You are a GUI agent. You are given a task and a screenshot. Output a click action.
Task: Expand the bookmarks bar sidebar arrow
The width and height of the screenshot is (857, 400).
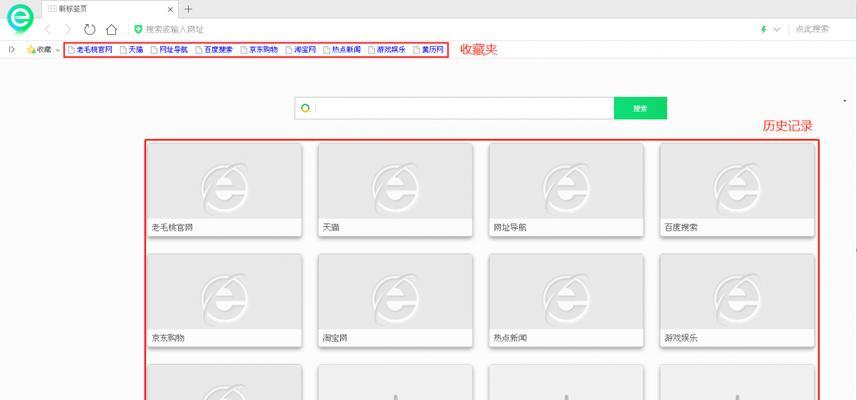[x=11, y=50]
